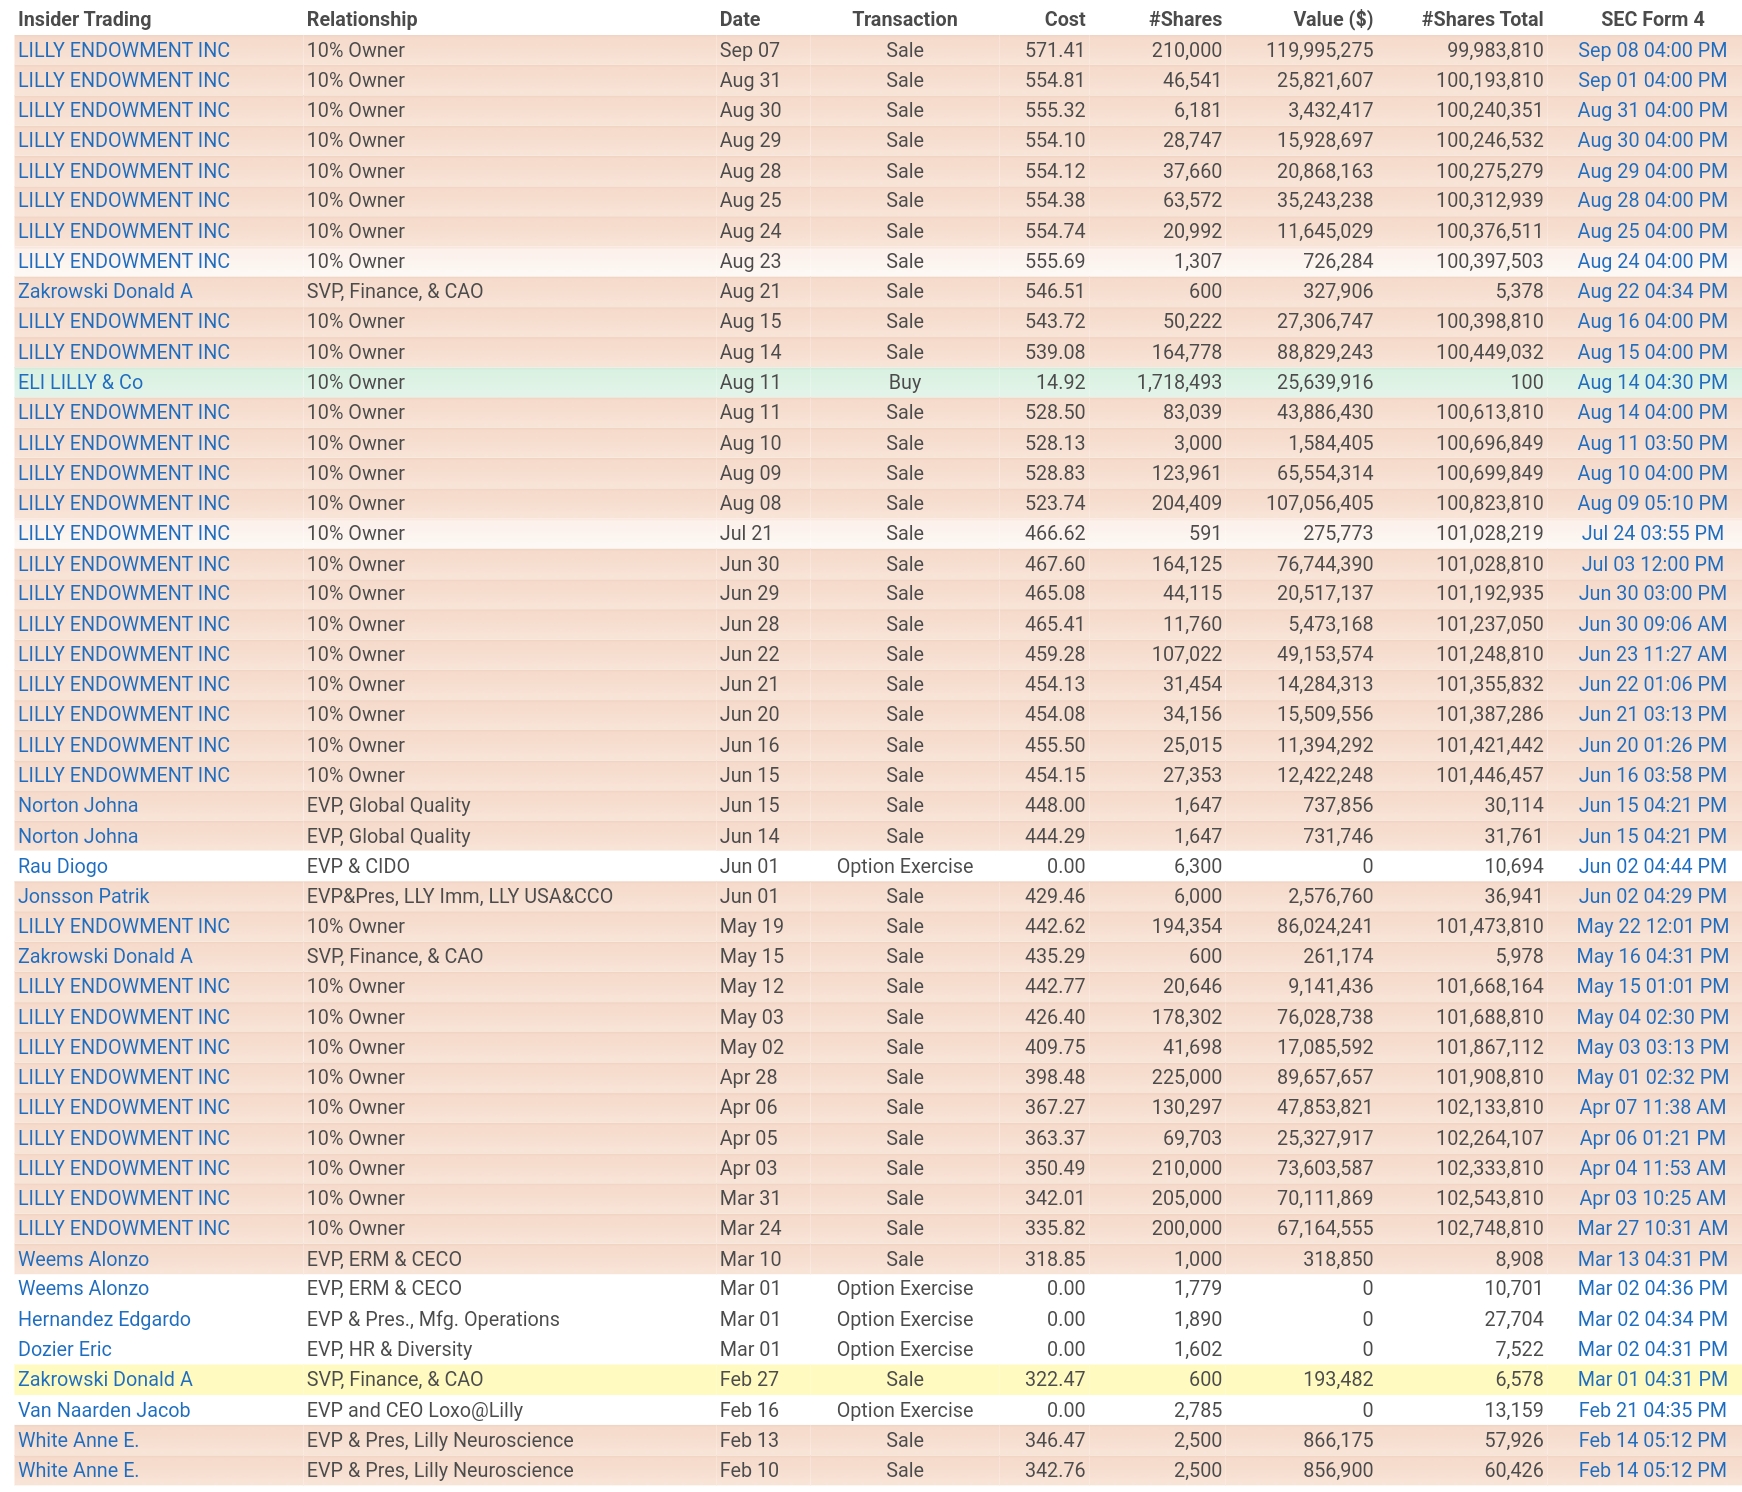Click LILLY ENDOWMENT INC in the Jul 21 row
Screen dimensions: 1742x1492
[x=124, y=533]
